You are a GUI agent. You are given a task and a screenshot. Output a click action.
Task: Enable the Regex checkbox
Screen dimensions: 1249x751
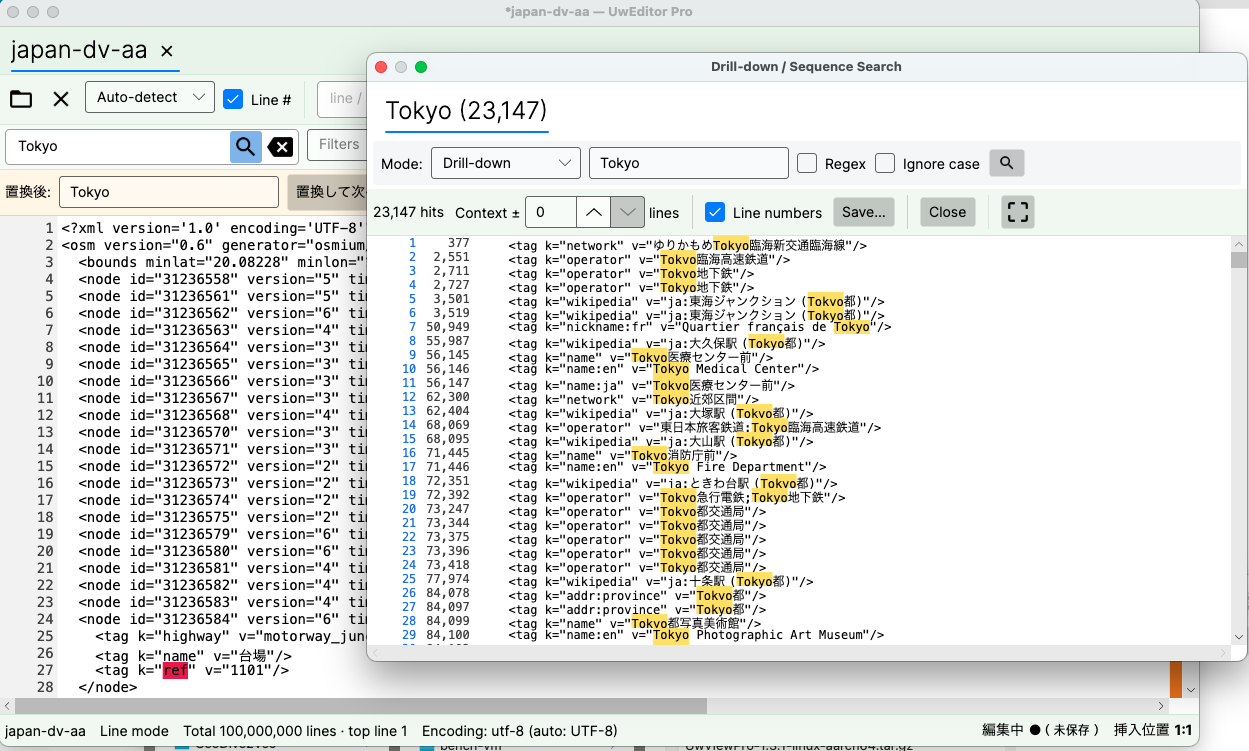(807, 163)
